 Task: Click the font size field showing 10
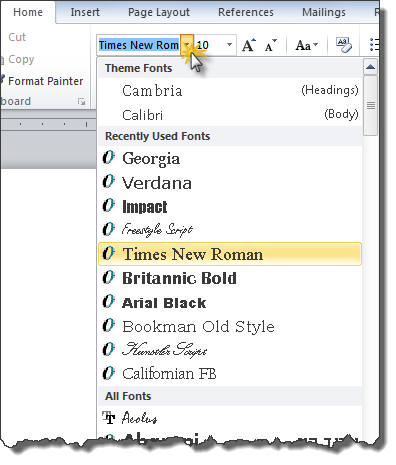pyautogui.click(x=210, y=45)
